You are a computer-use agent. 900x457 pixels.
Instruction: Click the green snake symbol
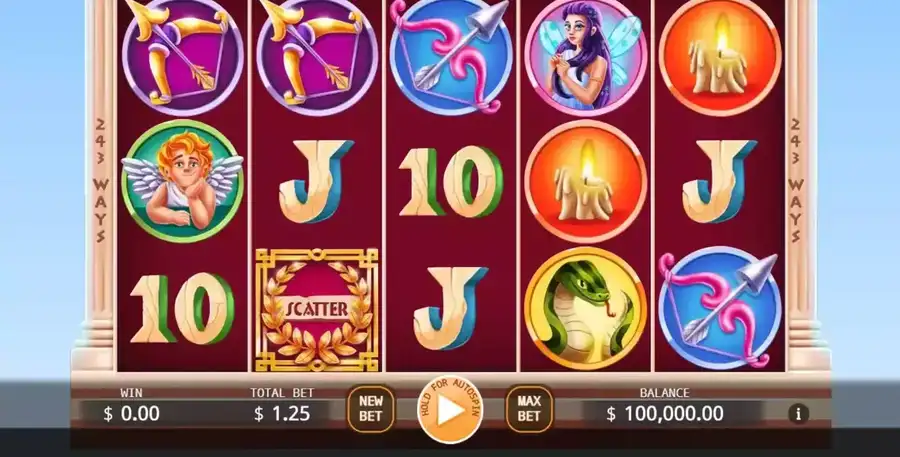[585, 308]
